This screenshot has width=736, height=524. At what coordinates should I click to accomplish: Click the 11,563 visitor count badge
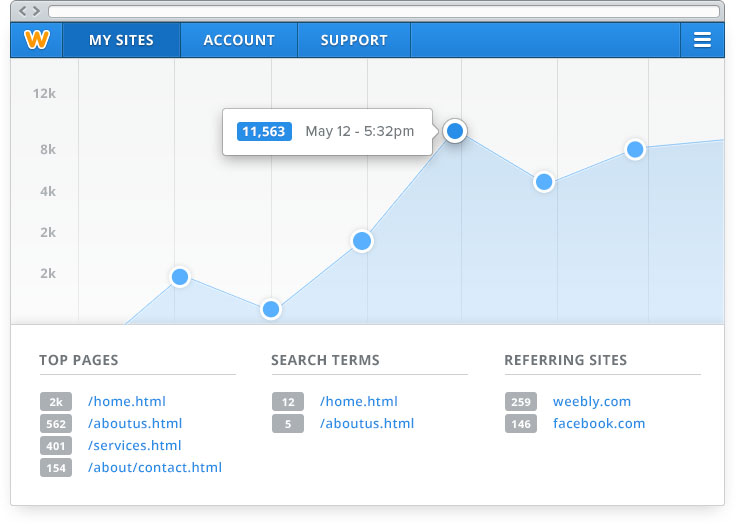264,131
